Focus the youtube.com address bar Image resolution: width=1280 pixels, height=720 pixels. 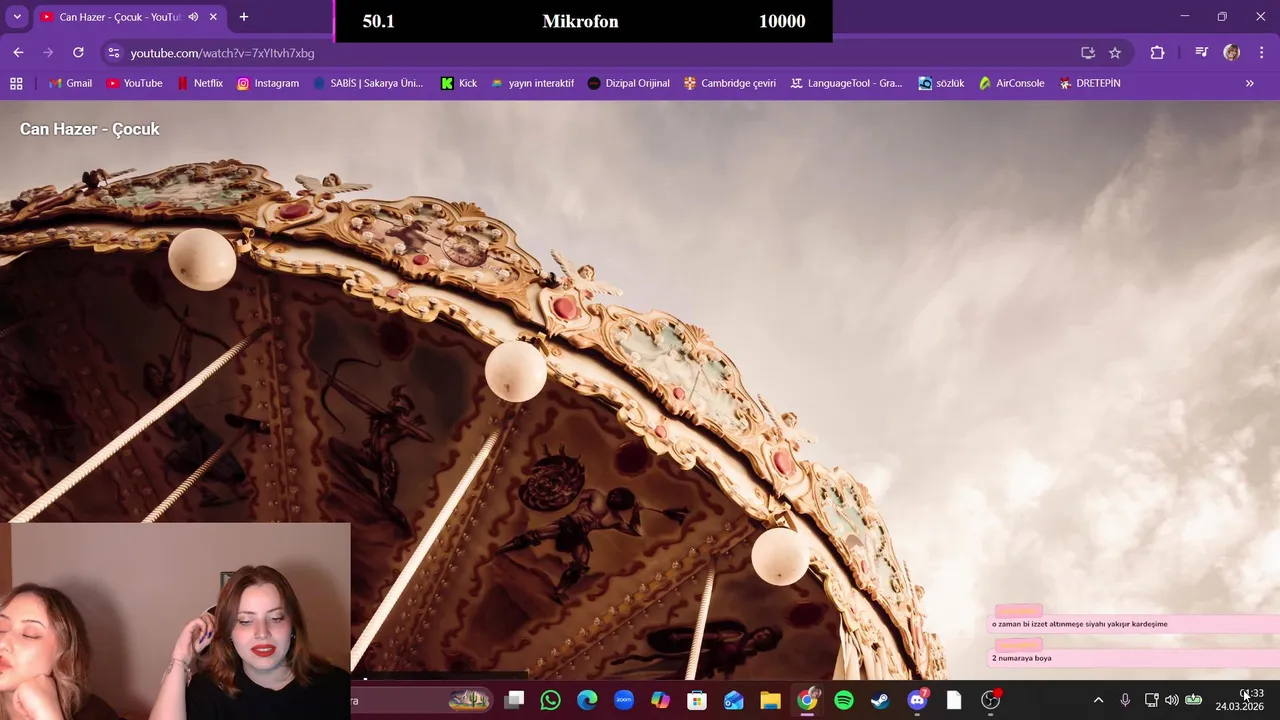[600, 53]
